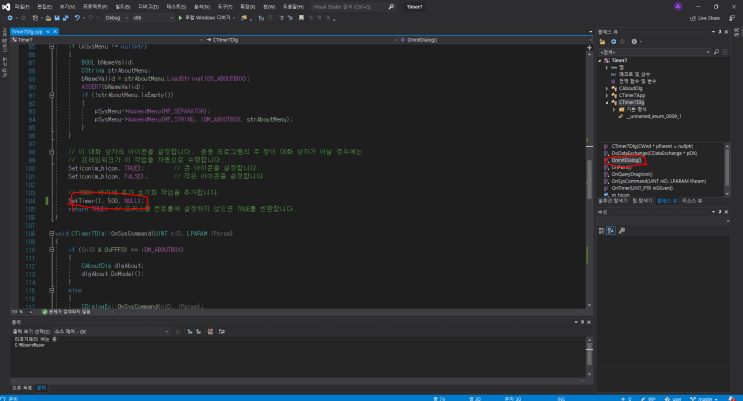This screenshot has width=743, height=401.
Task: Select OnInitDialog() in members list
Action: pyautogui.click(x=625, y=160)
